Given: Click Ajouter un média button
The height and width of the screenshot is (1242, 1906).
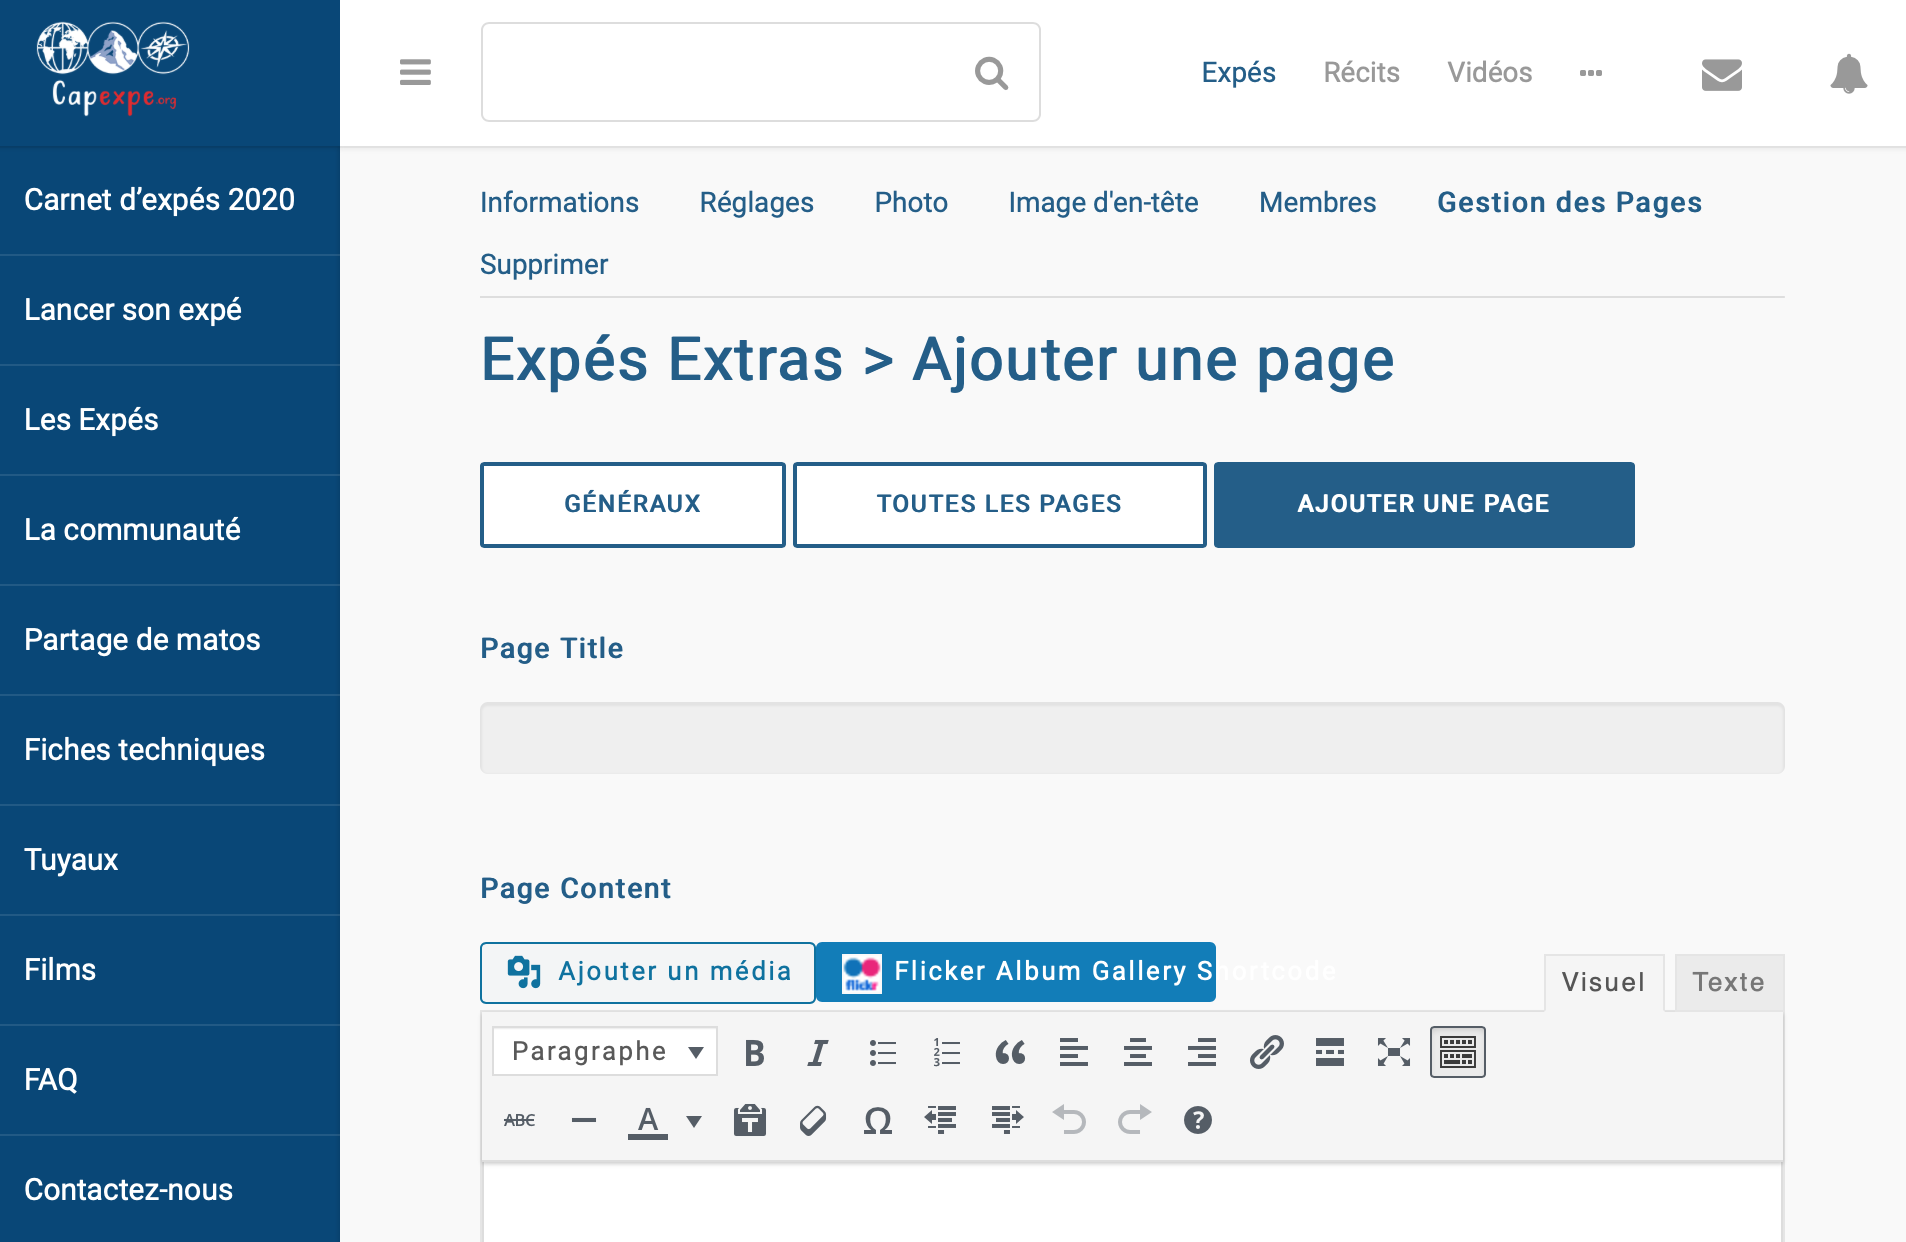Looking at the screenshot, I should coord(648,972).
